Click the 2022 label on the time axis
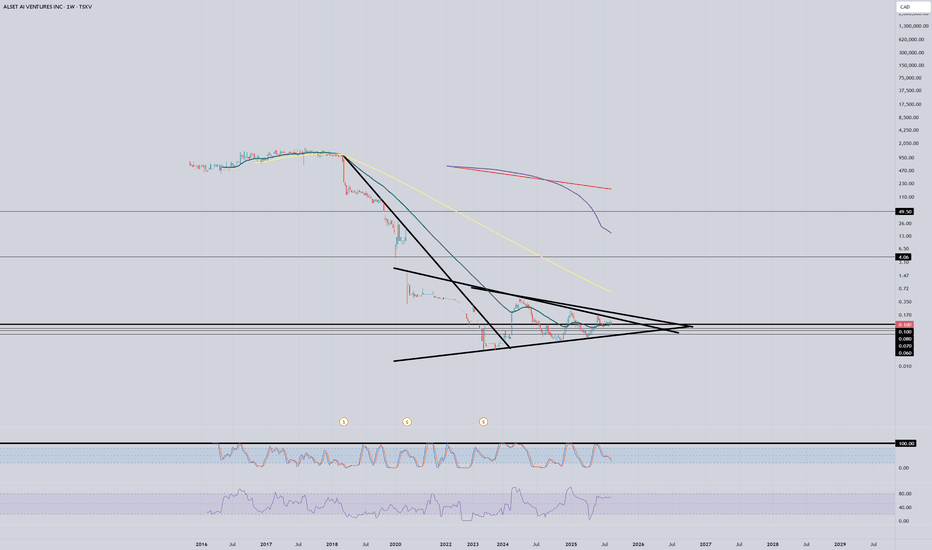932x550 pixels. 446,544
